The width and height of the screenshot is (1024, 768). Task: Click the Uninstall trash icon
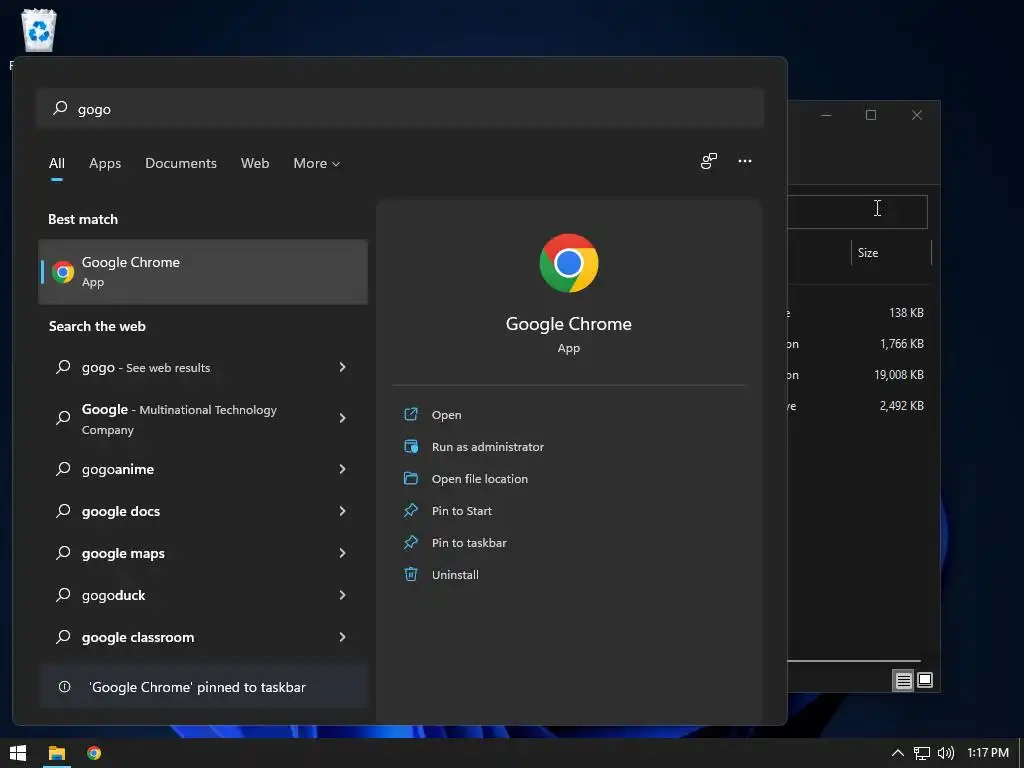[x=411, y=574]
